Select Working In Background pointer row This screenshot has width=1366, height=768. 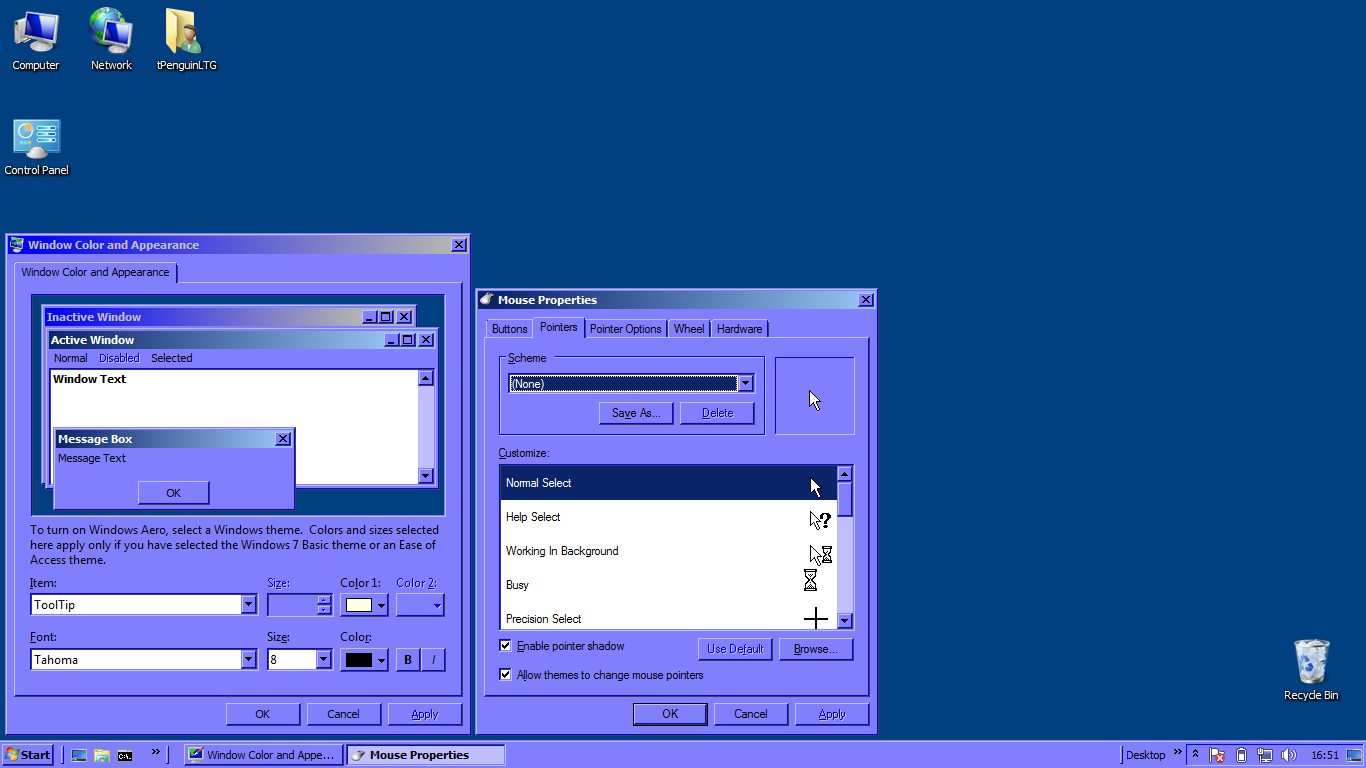coord(668,551)
